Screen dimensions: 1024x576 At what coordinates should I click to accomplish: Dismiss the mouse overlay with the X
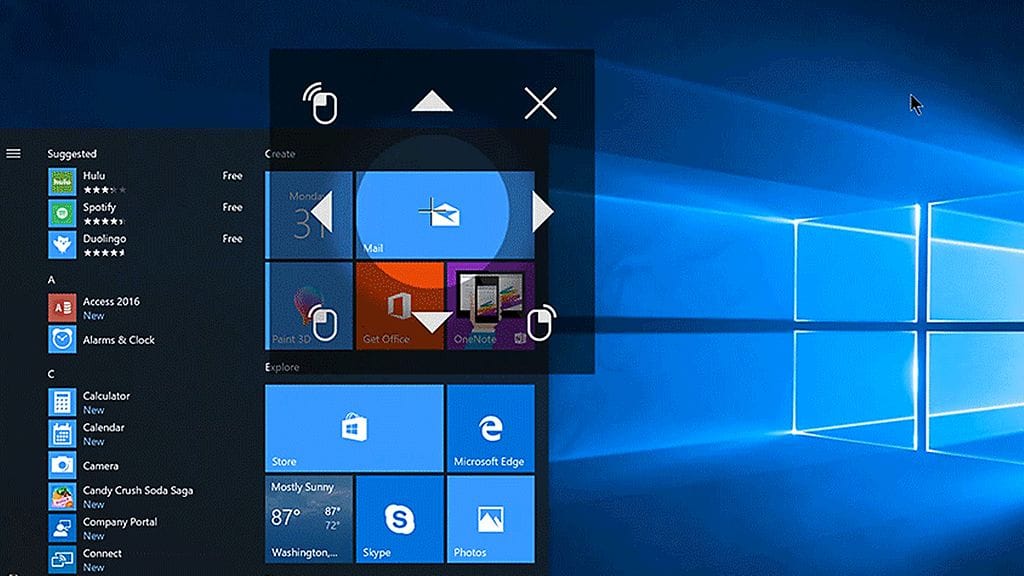(x=540, y=103)
